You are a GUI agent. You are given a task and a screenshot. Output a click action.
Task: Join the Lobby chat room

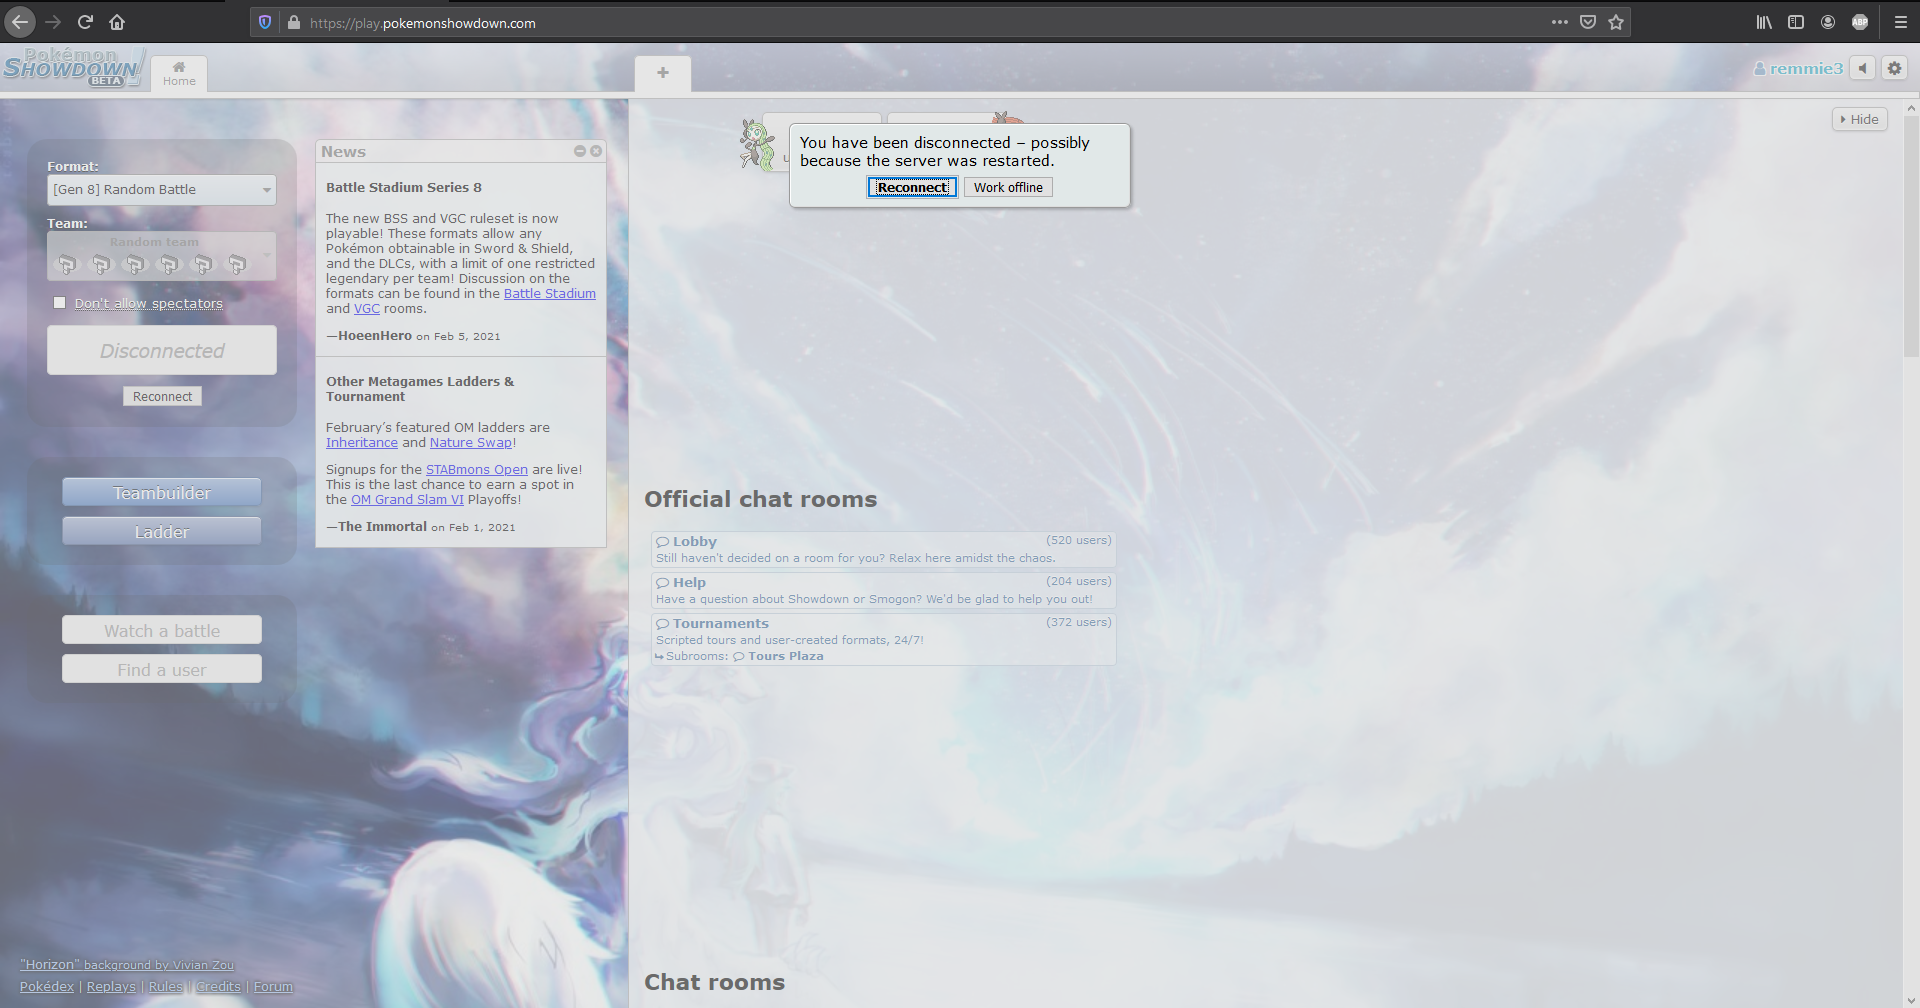coord(883,549)
